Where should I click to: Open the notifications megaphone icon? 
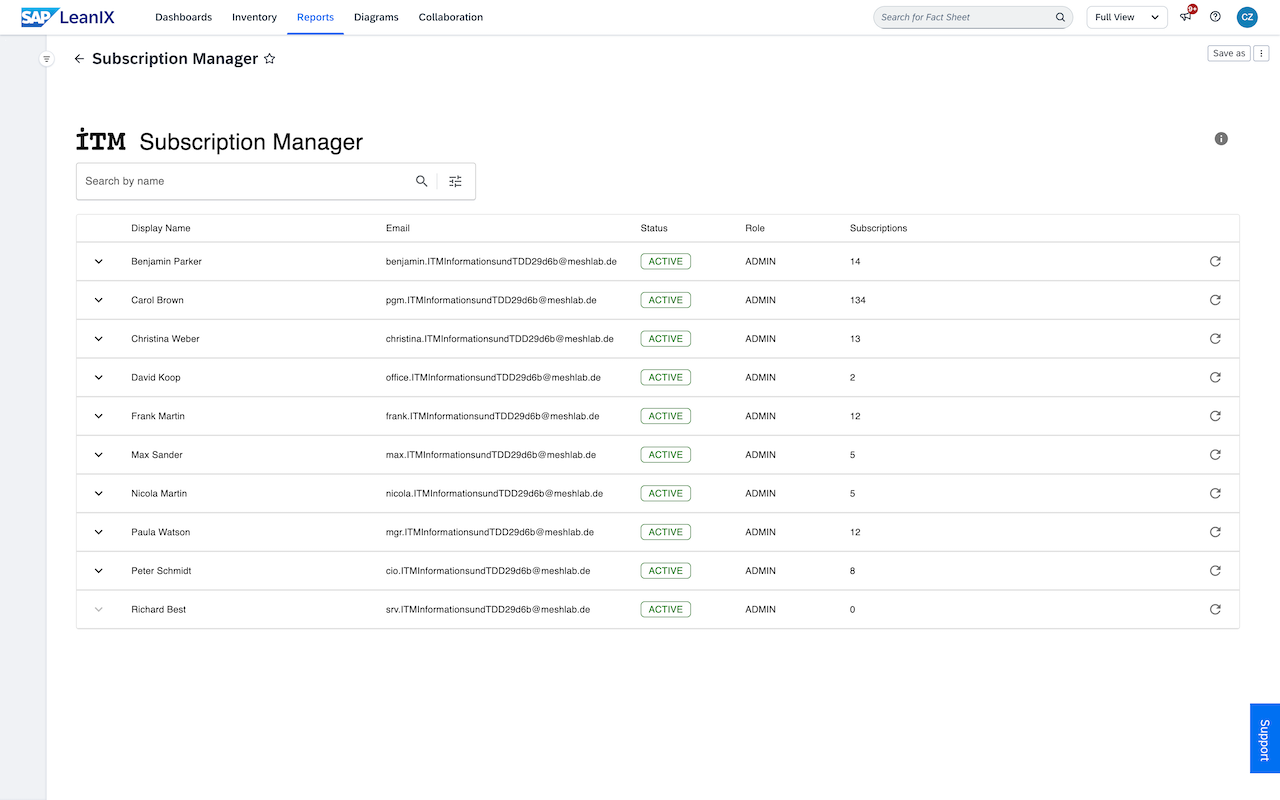(1186, 17)
